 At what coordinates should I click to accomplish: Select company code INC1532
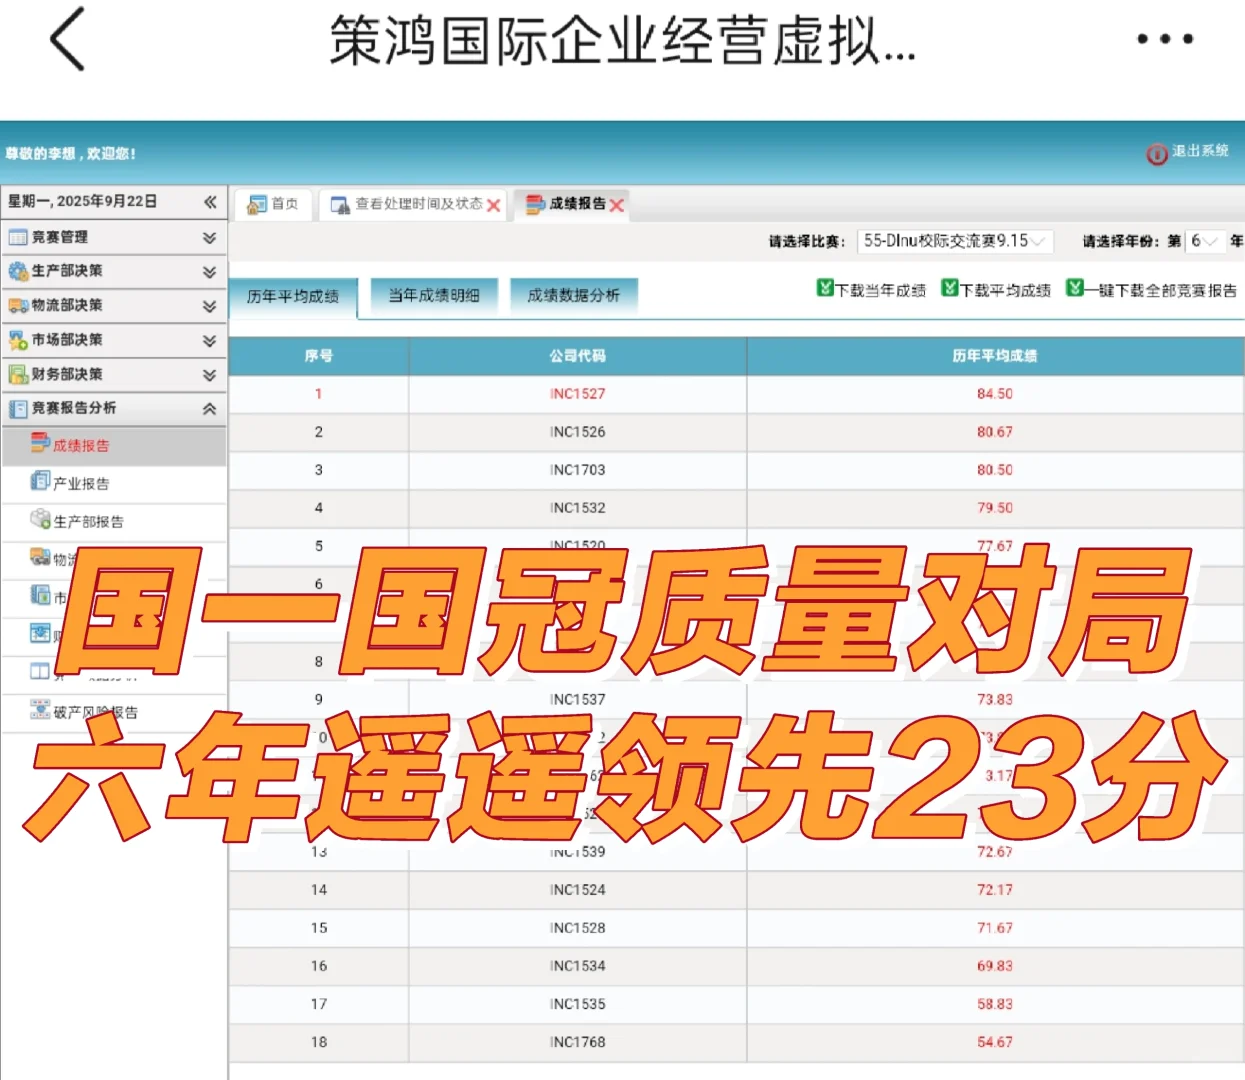click(x=577, y=508)
